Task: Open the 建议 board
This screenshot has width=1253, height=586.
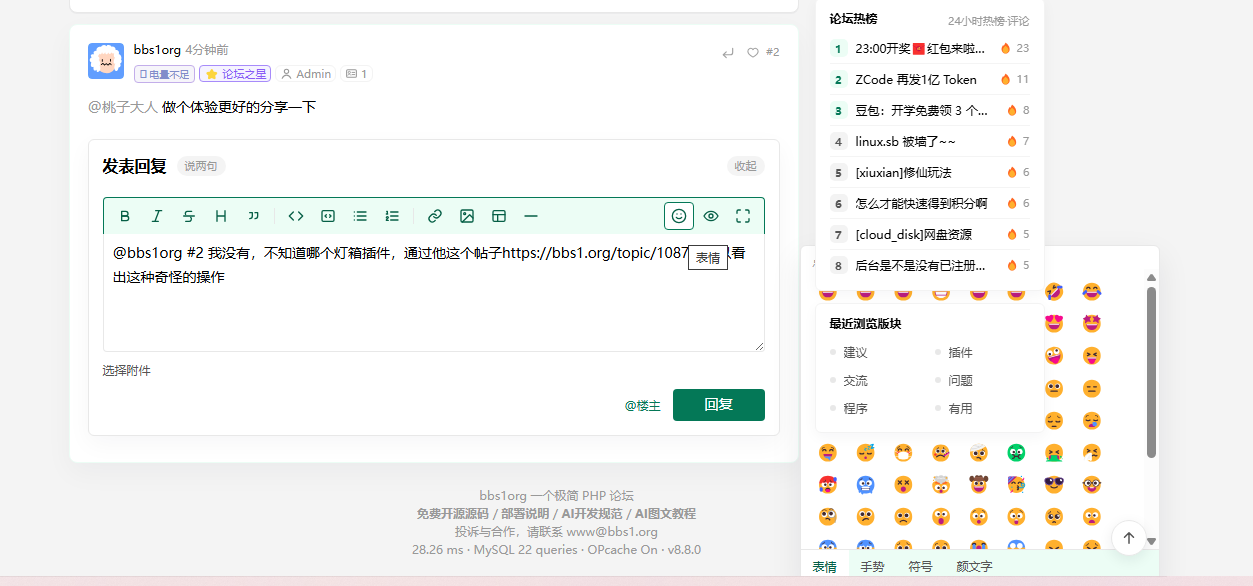Action: click(x=855, y=353)
